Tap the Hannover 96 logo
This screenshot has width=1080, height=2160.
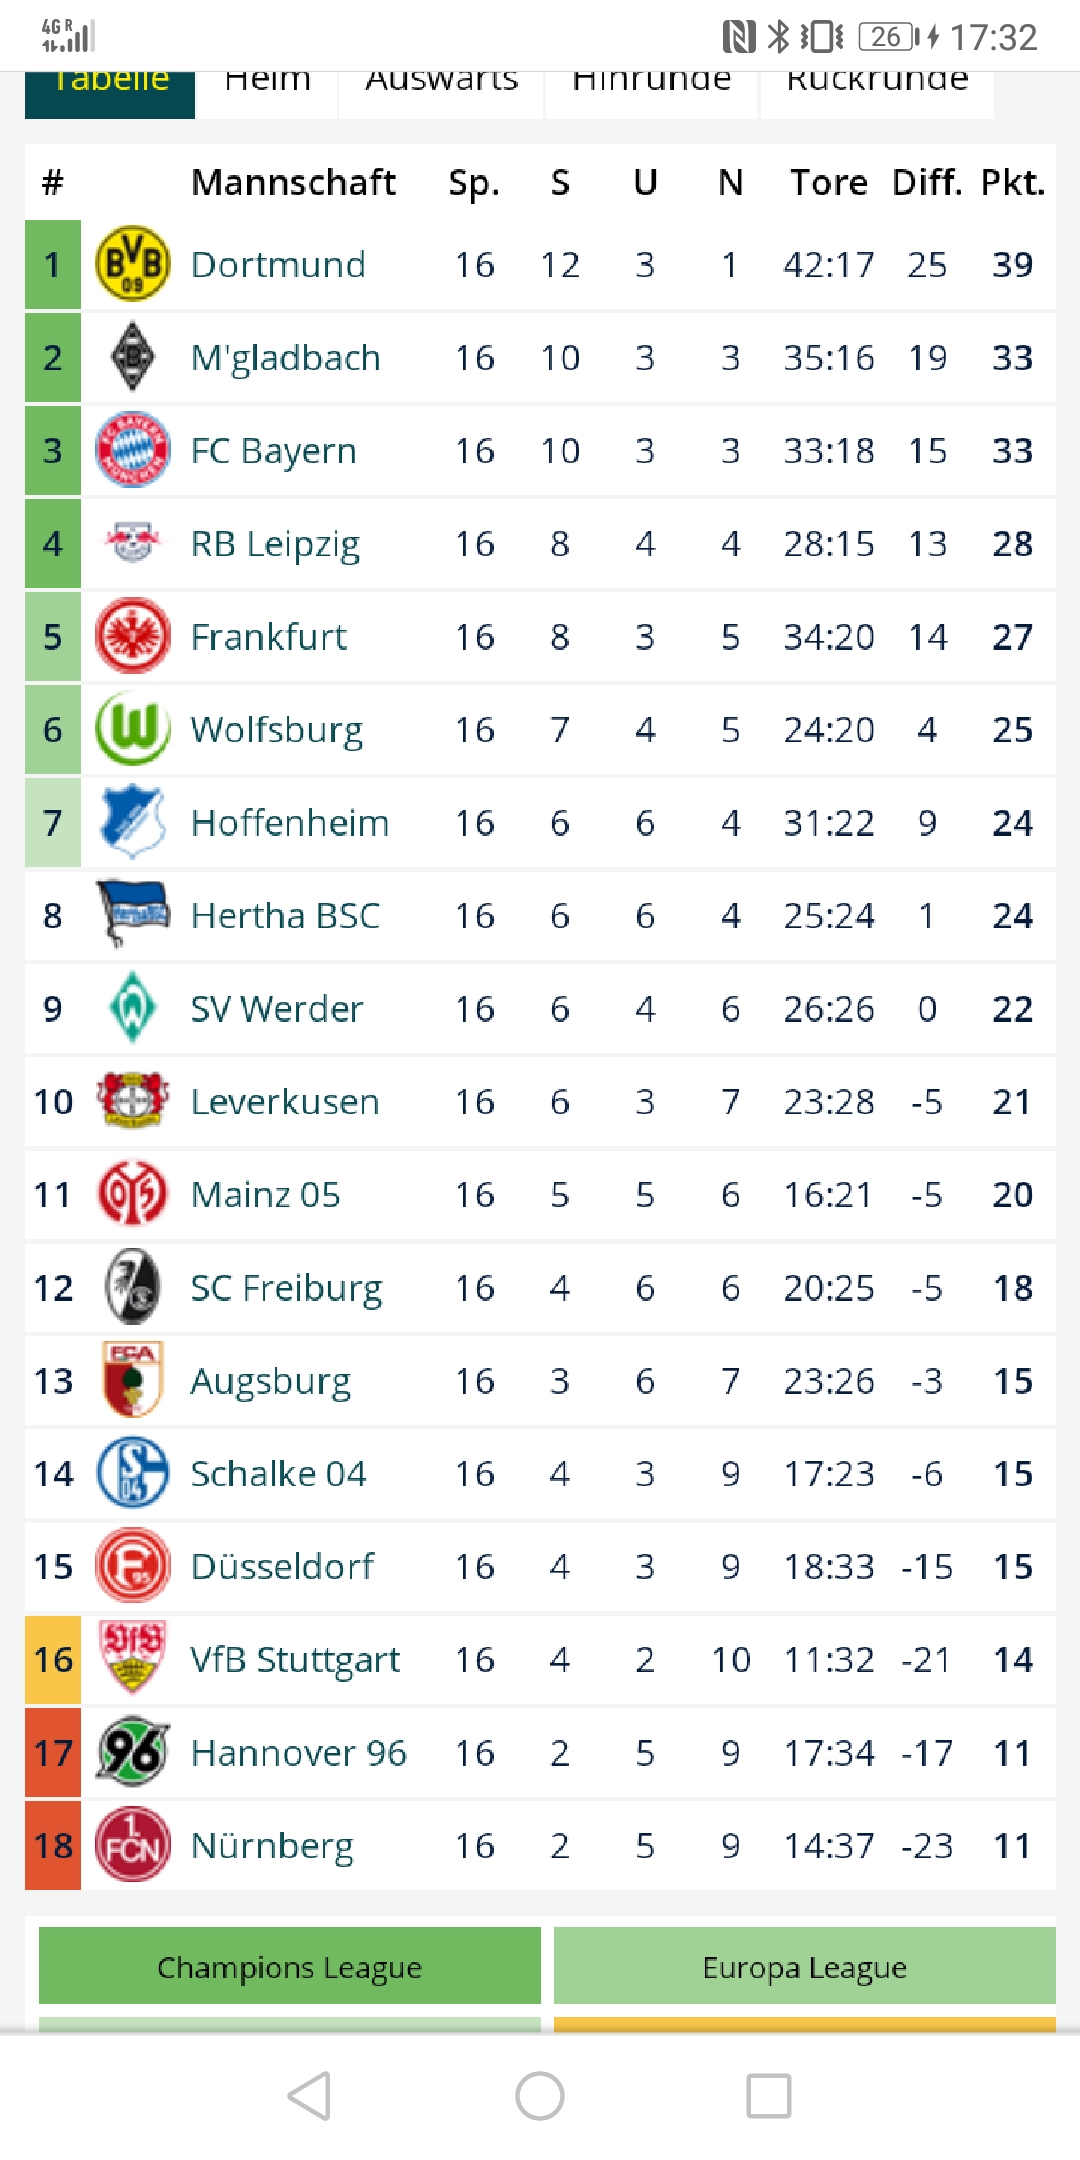[x=132, y=1752]
